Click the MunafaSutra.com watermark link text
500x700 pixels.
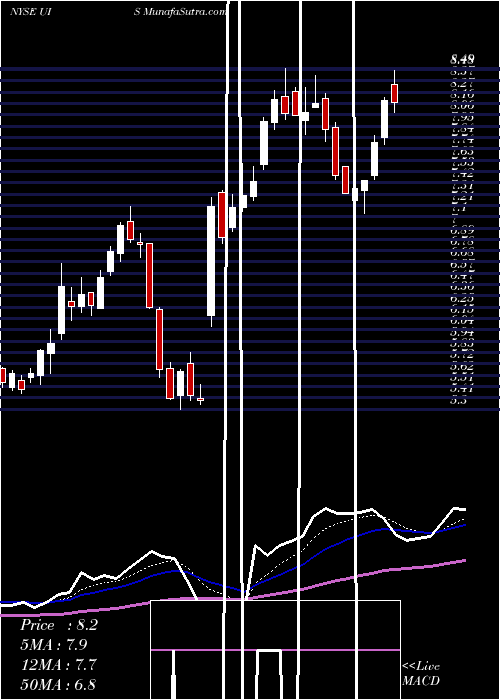point(184,12)
